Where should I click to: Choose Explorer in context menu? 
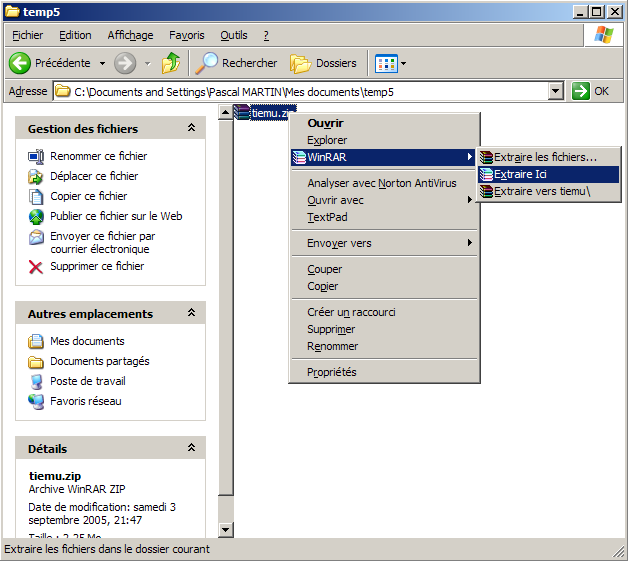[384, 140]
